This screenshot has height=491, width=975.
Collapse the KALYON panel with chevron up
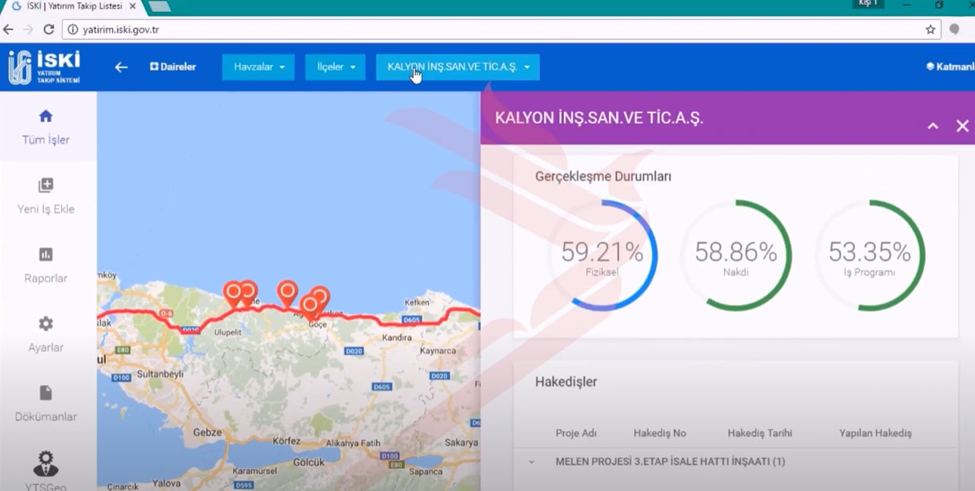(x=933, y=126)
